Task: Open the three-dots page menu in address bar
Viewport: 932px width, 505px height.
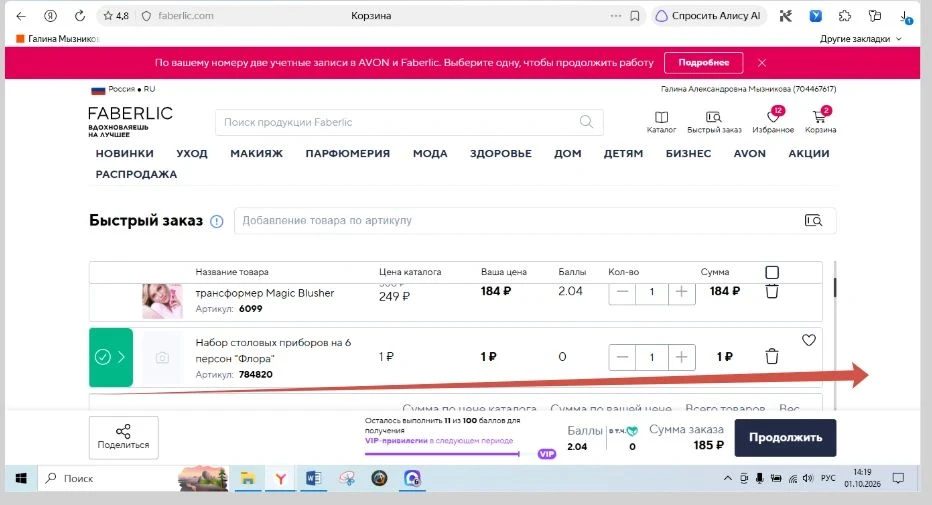Action: click(616, 16)
